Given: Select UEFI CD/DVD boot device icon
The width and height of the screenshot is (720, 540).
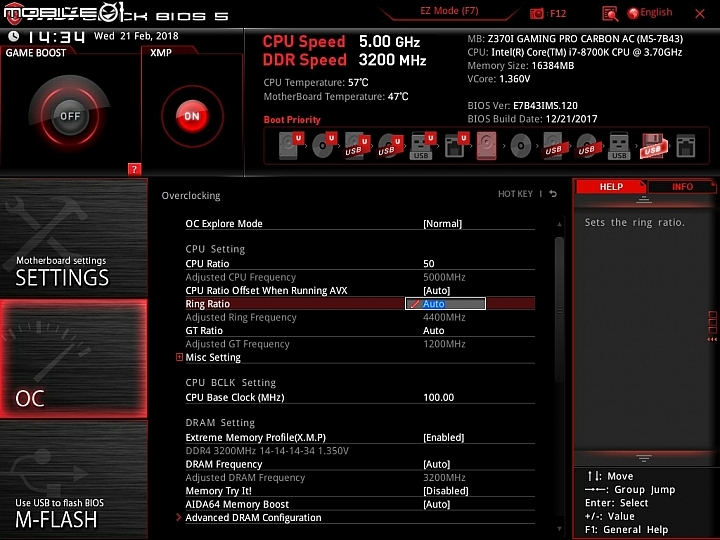Looking at the screenshot, I should coord(323,146).
